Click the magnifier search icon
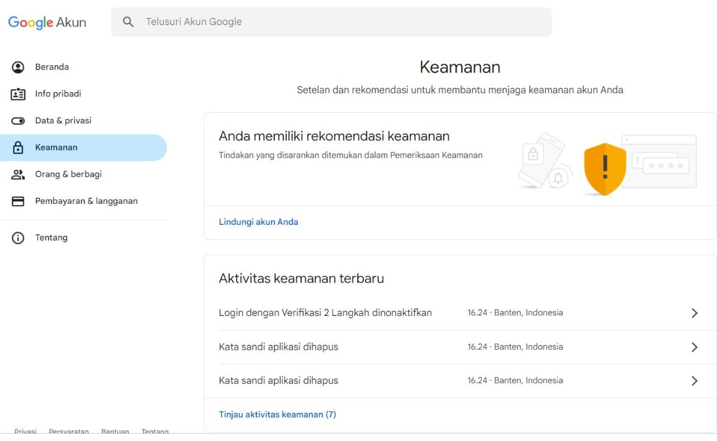Screen dimensions: 717x441 point(128,22)
